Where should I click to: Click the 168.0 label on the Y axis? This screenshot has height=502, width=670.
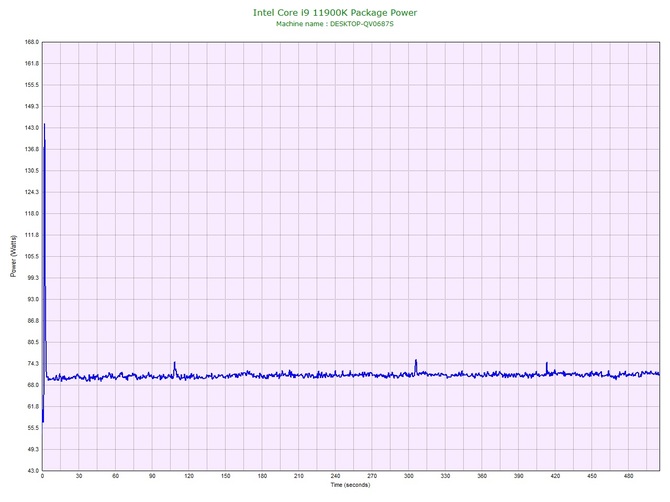pos(30,42)
